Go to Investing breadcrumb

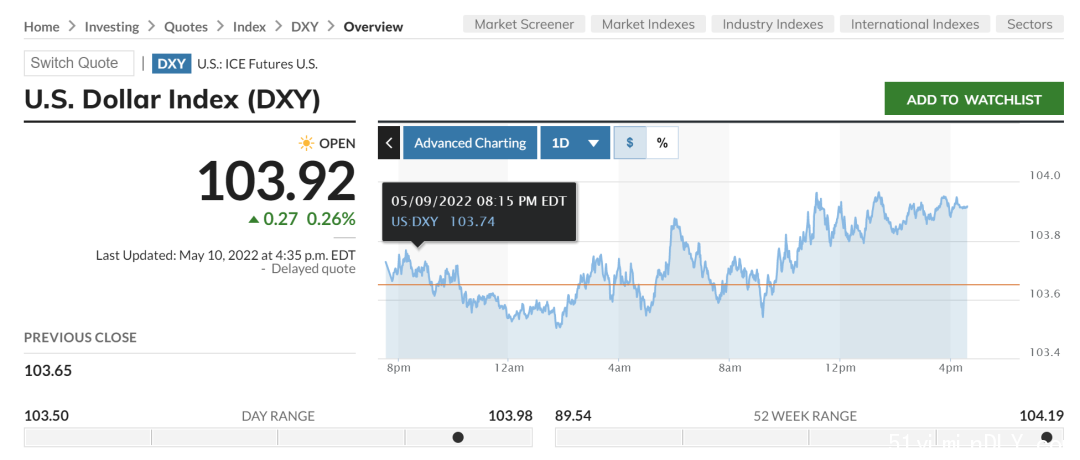112,27
